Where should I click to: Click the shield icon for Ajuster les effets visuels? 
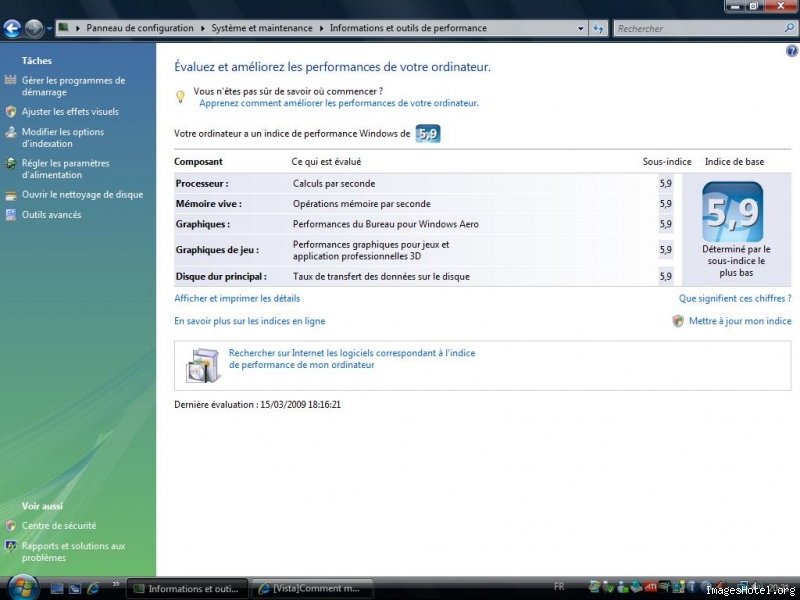(x=11, y=112)
